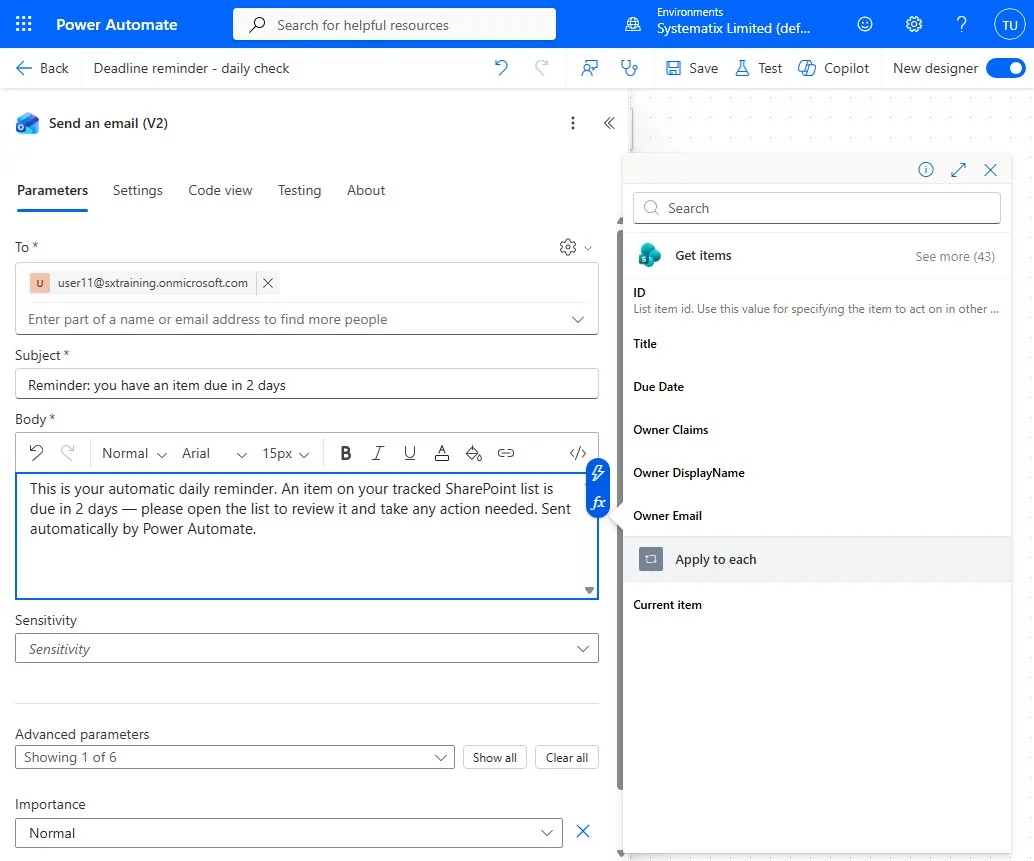The width and height of the screenshot is (1034, 861).
Task: Switch to the Testing tab
Action: (299, 191)
